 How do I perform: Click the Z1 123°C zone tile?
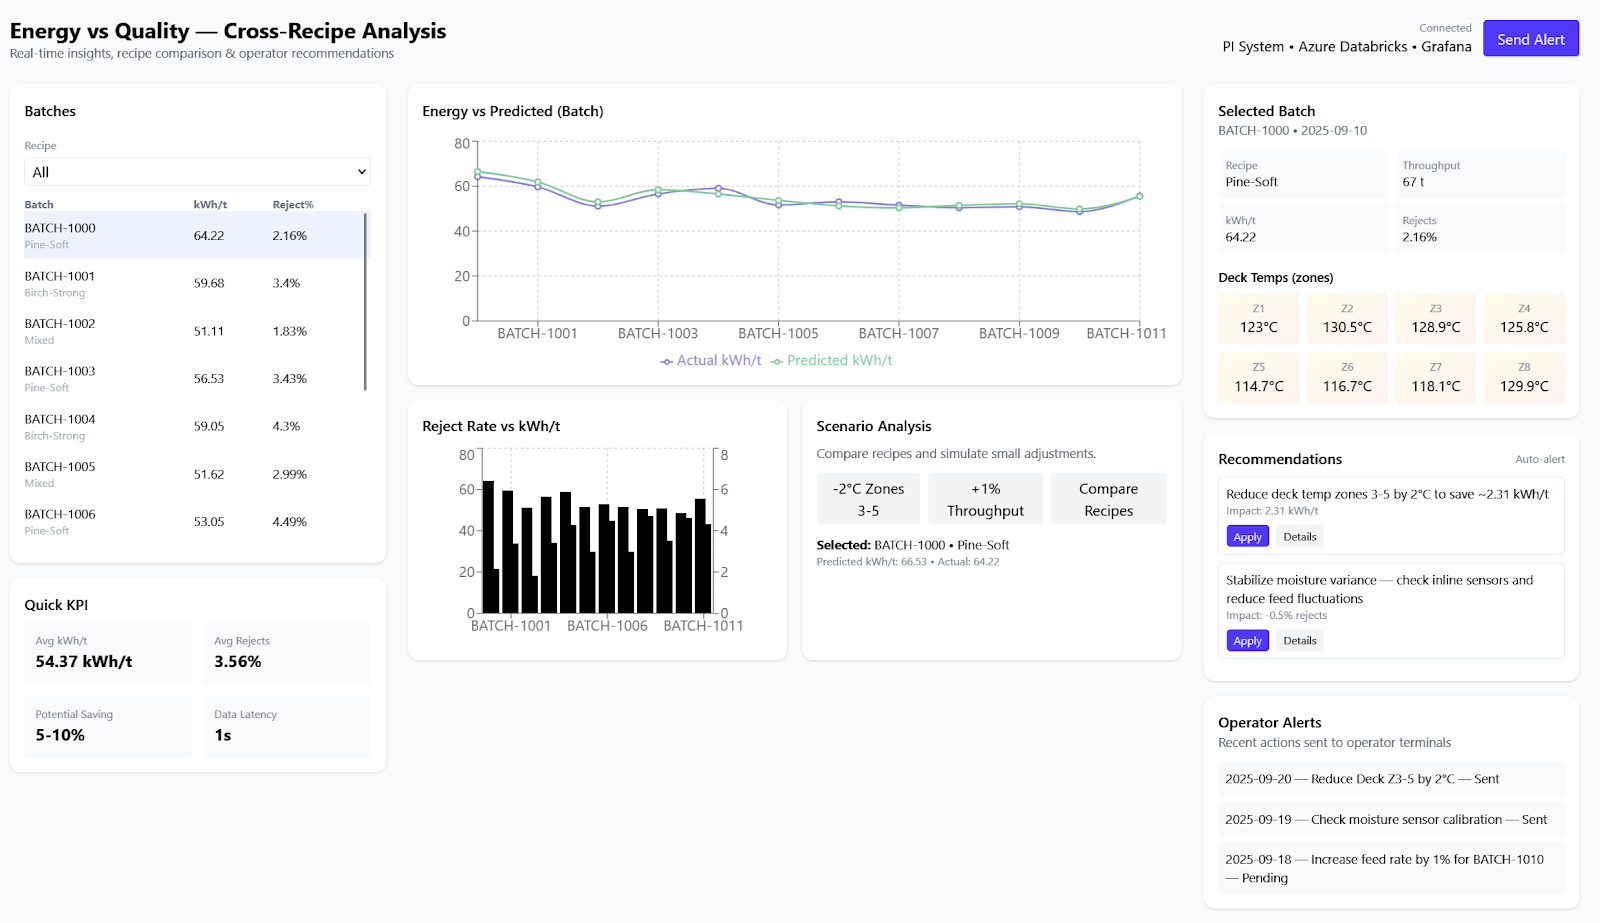point(1259,319)
